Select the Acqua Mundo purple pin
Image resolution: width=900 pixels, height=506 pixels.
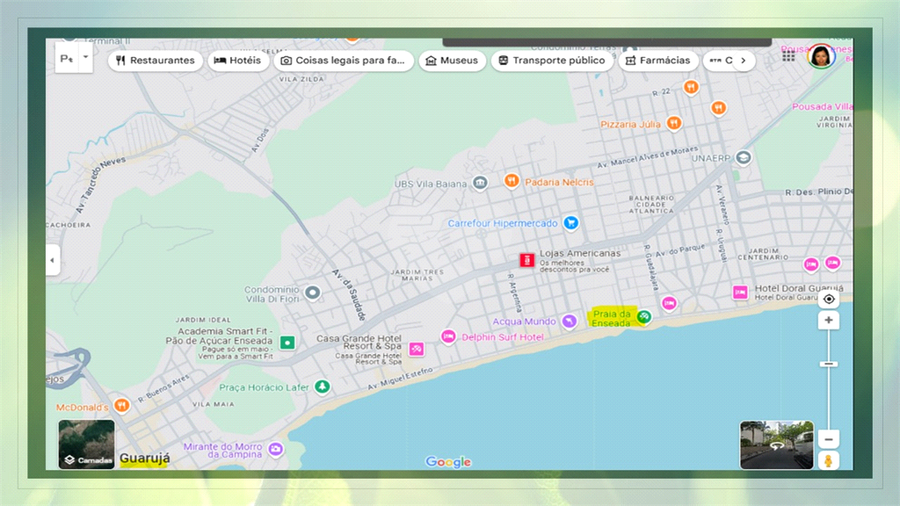pyautogui.click(x=569, y=321)
